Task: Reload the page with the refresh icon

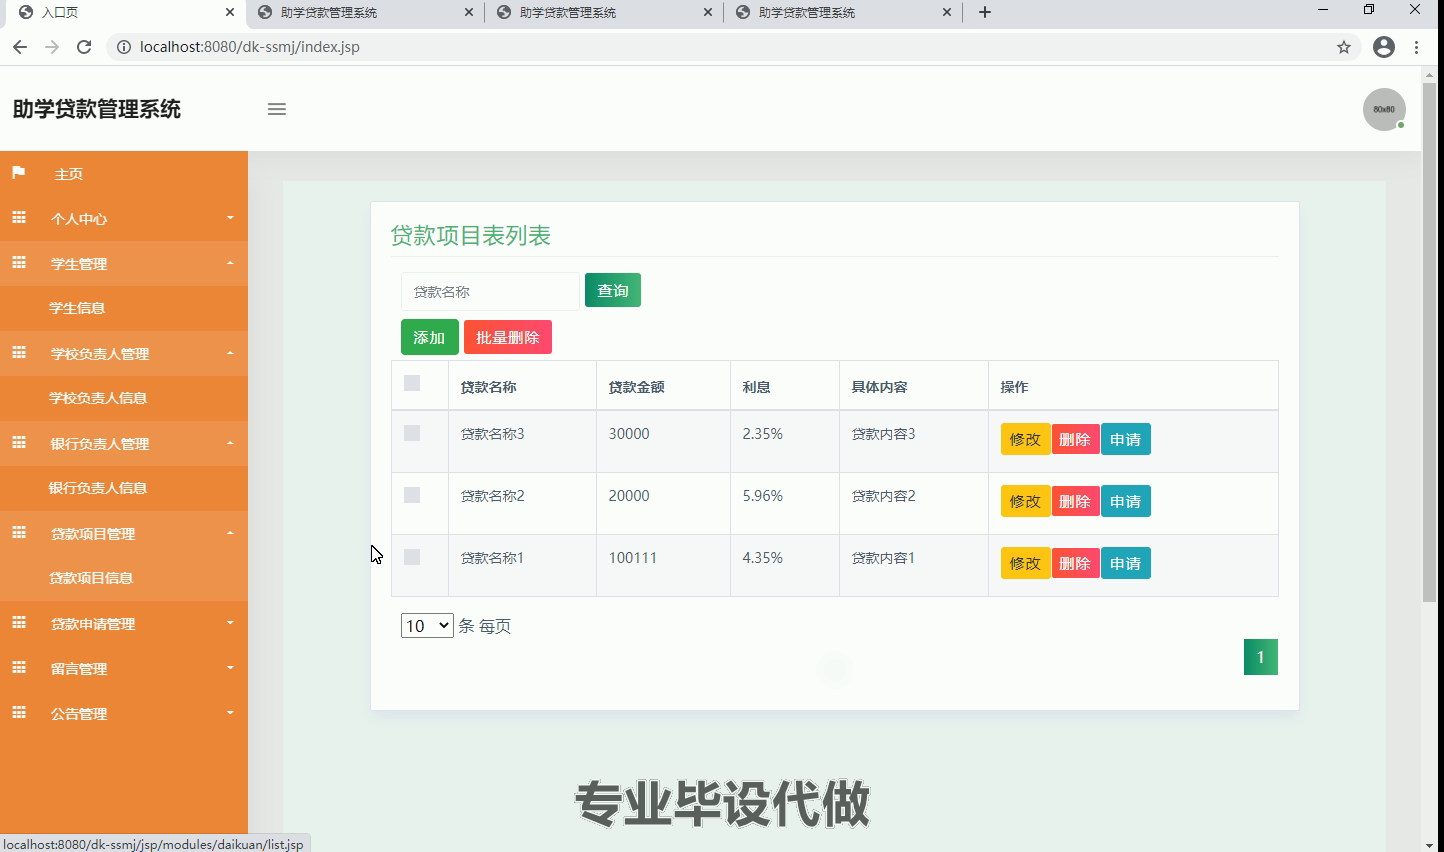Action: (x=84, y=47)
